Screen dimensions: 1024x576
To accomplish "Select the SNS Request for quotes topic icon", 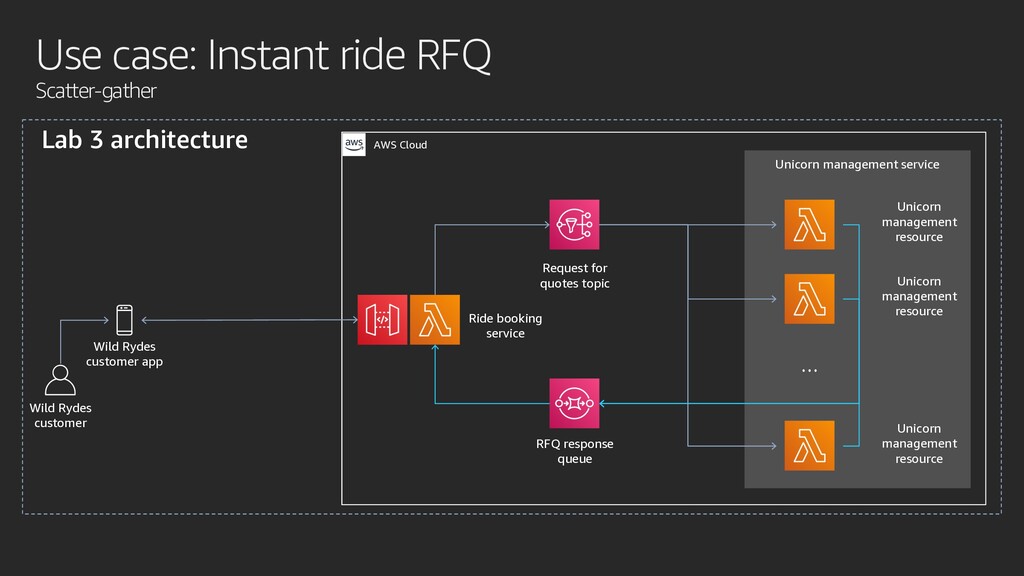I will click(575, 225).
